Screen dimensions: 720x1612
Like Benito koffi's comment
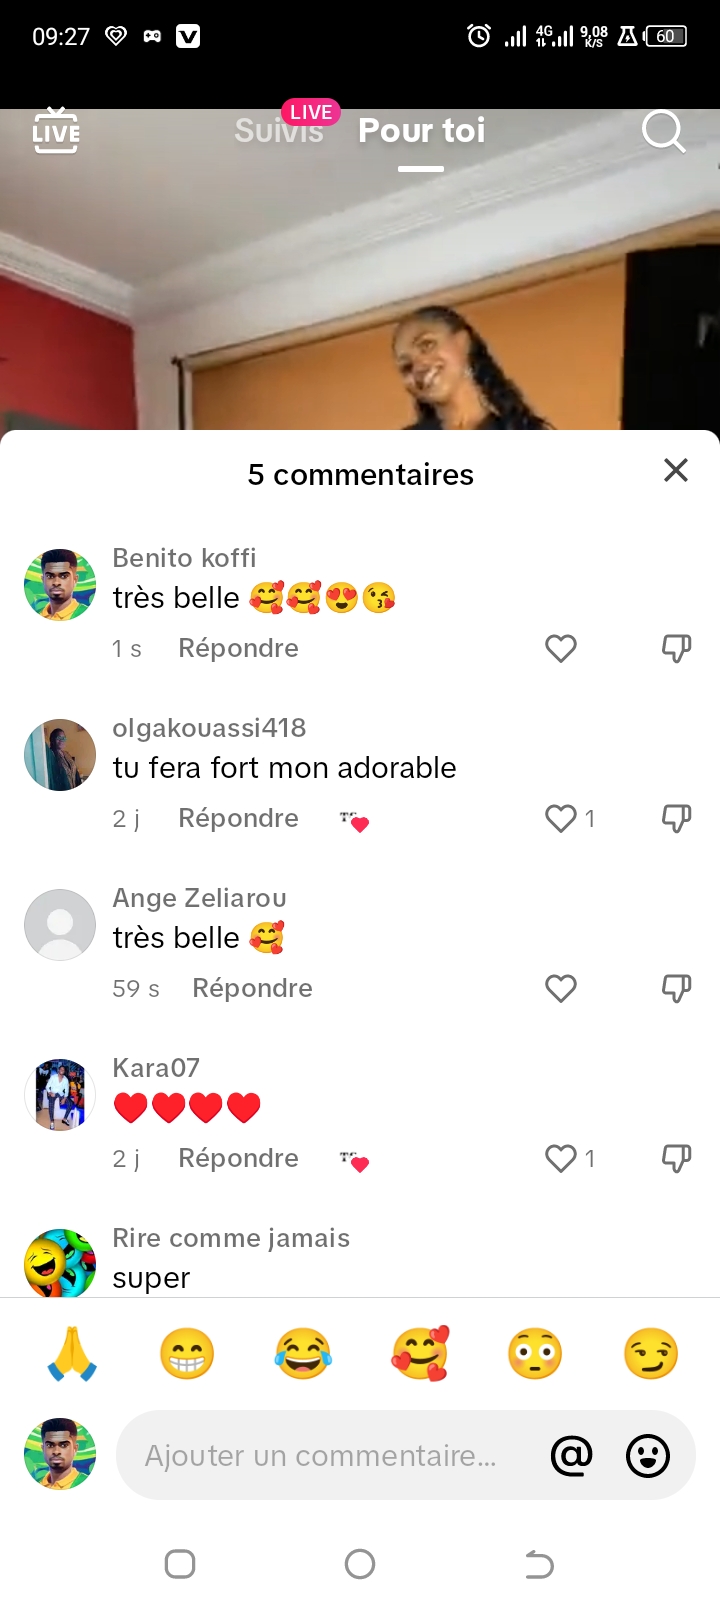pos(561,649)
